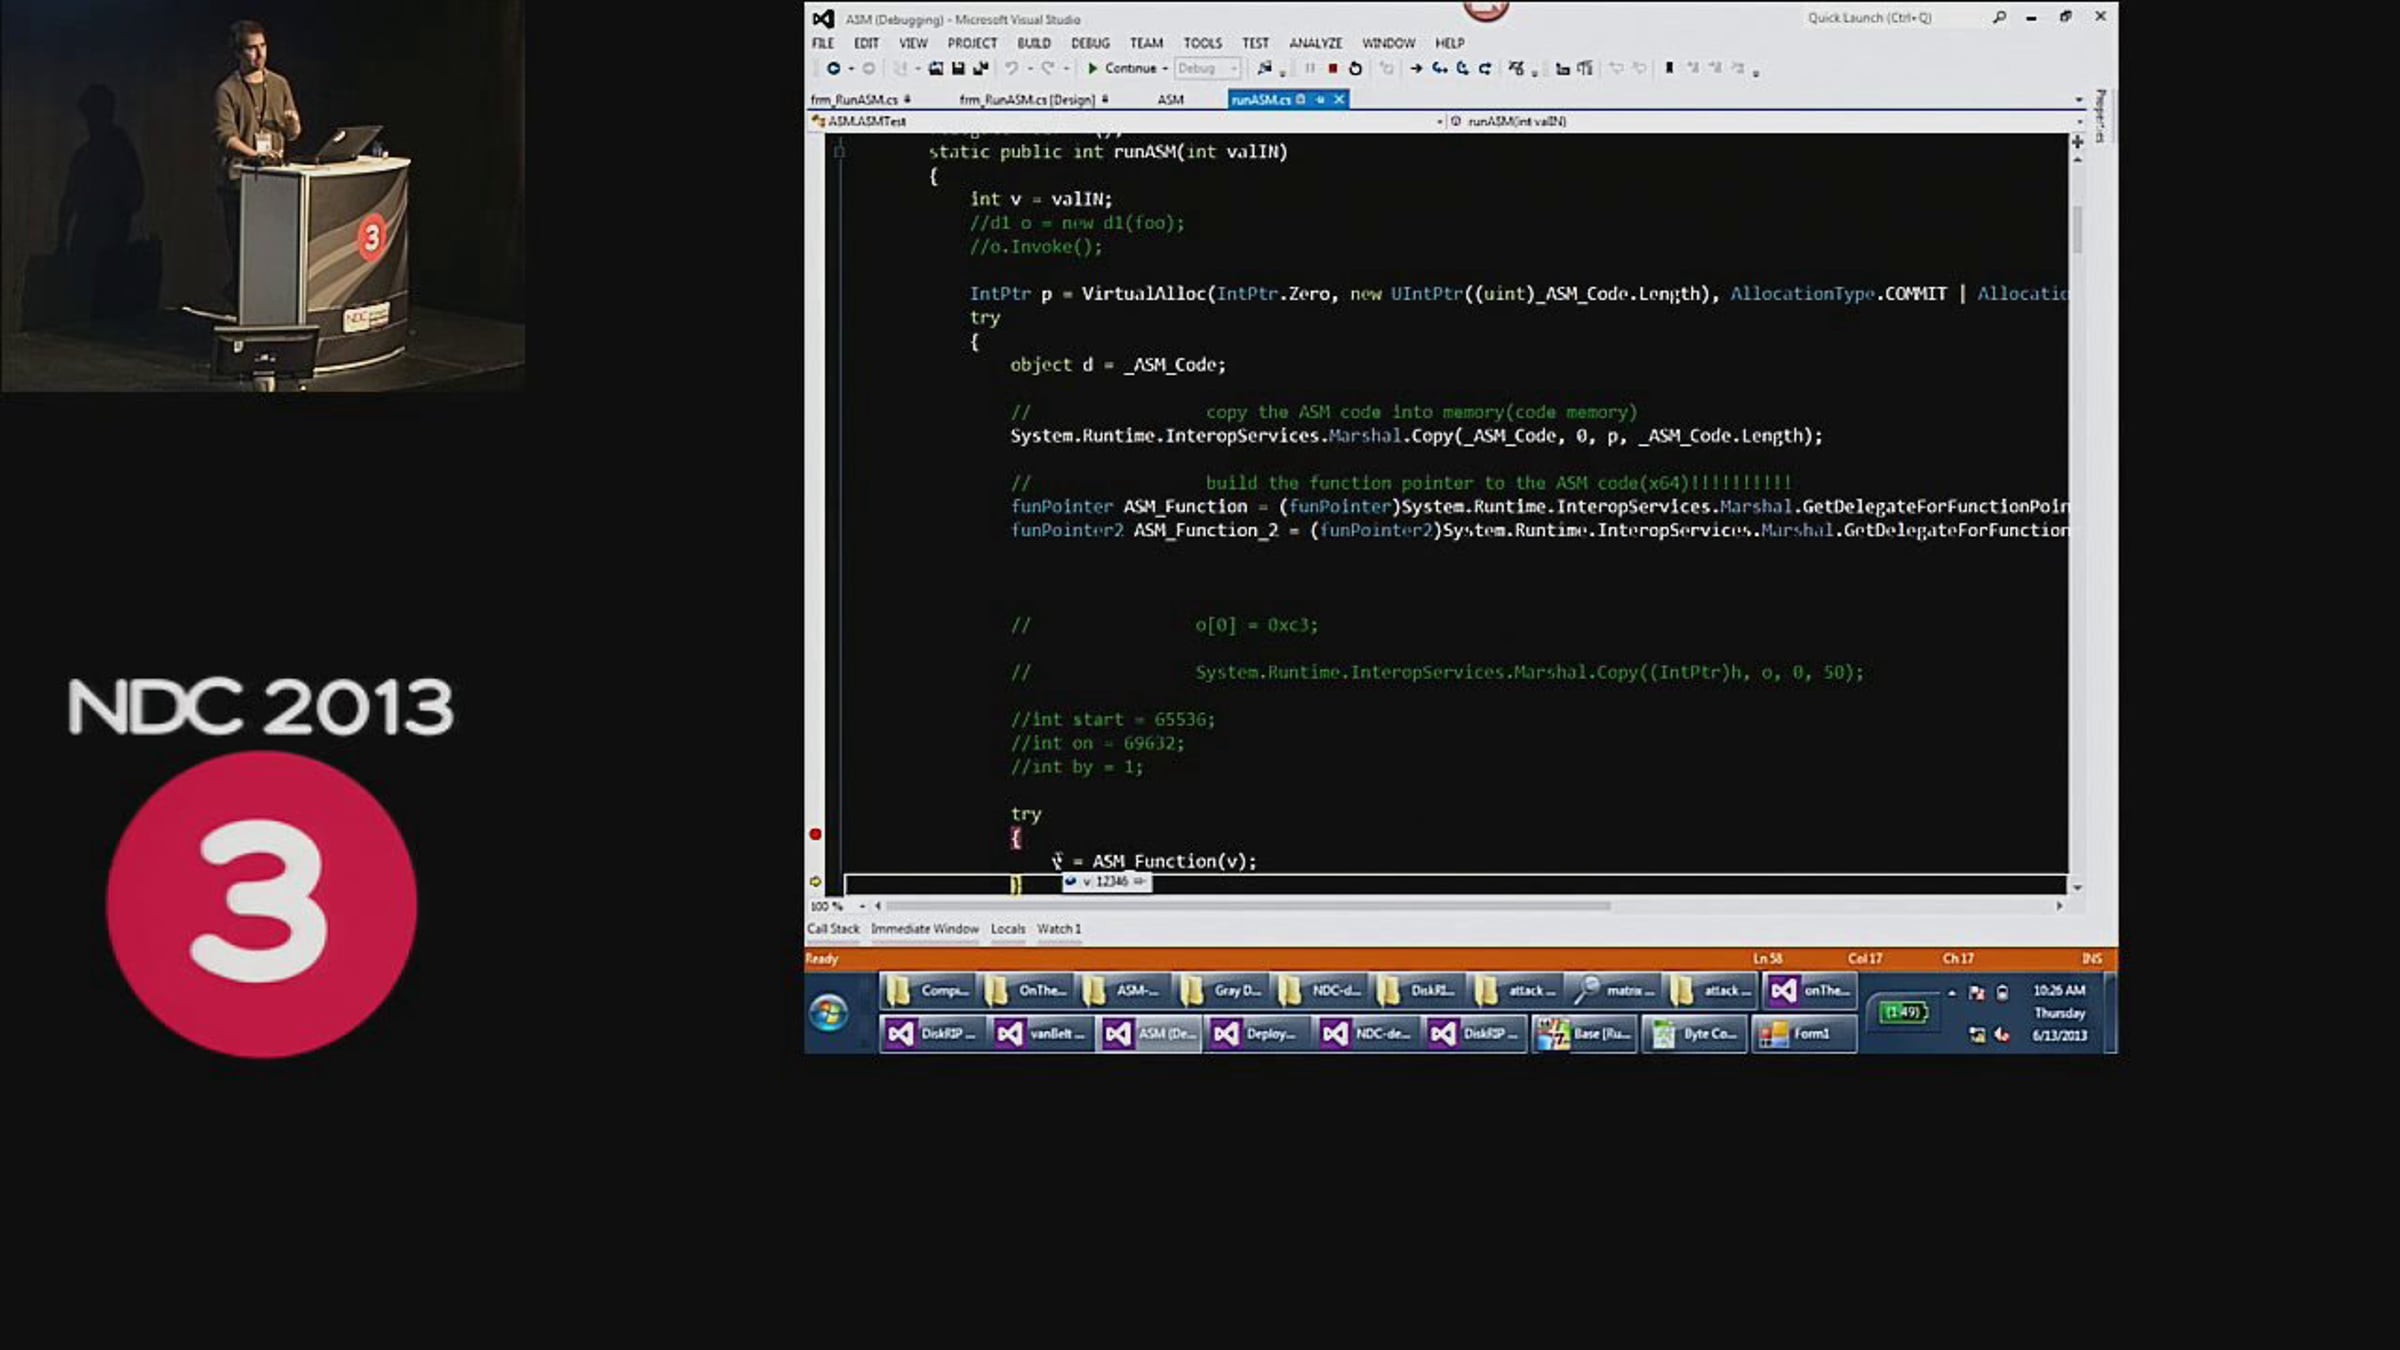This screenshot has width=2400, height=1350.
Task: Click the Navigate Forward toolbar icon
Action: pyautogui.click(x=868, y=69)
